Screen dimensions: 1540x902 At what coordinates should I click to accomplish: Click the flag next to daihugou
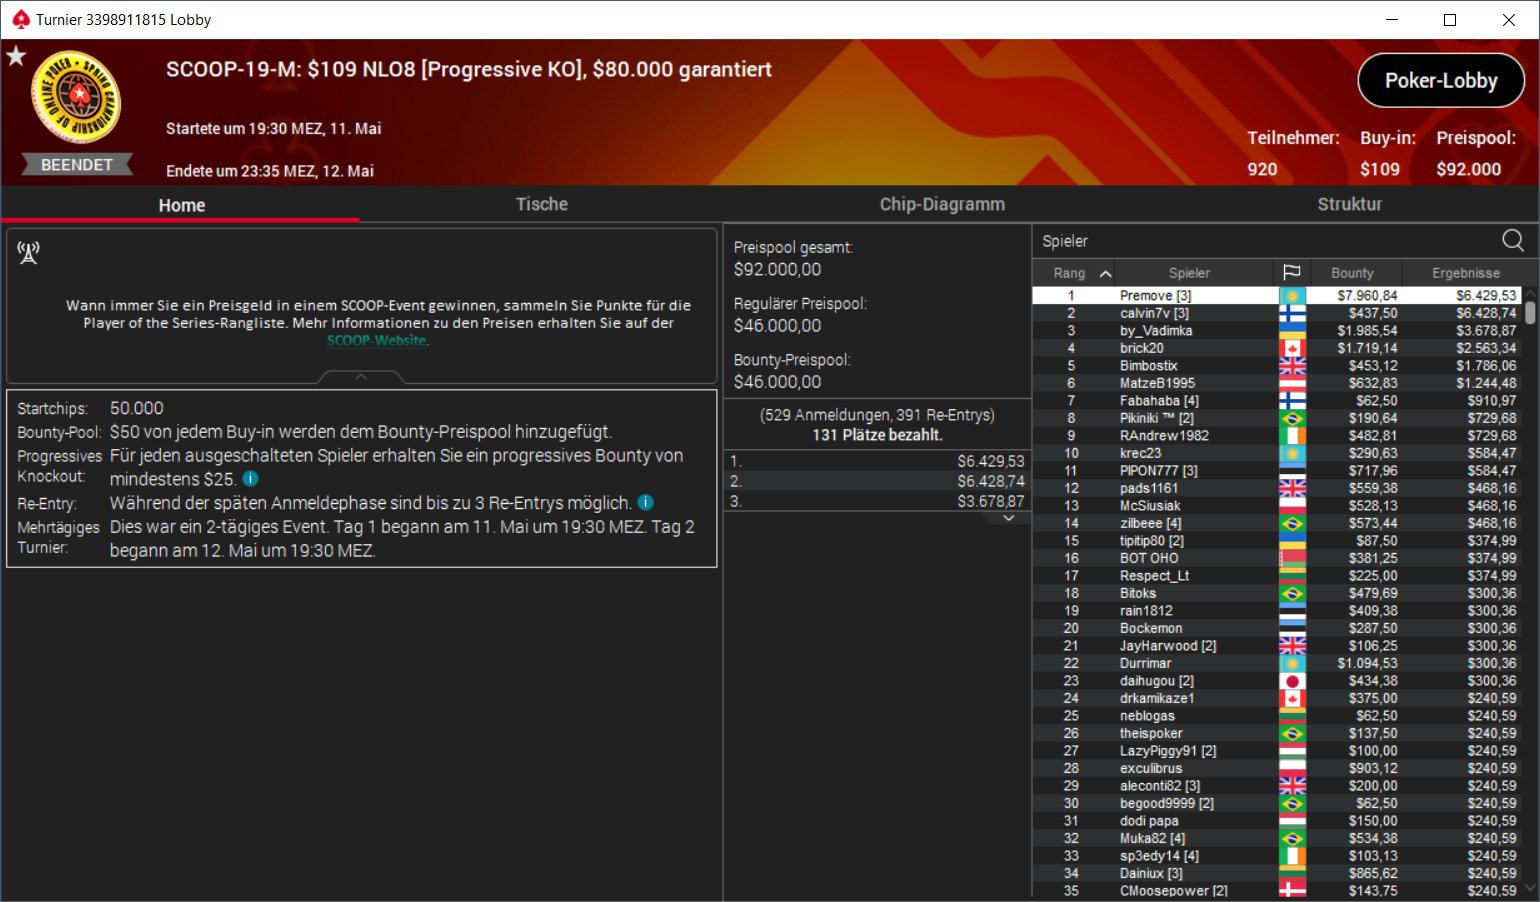click(x=1292, y=681)
